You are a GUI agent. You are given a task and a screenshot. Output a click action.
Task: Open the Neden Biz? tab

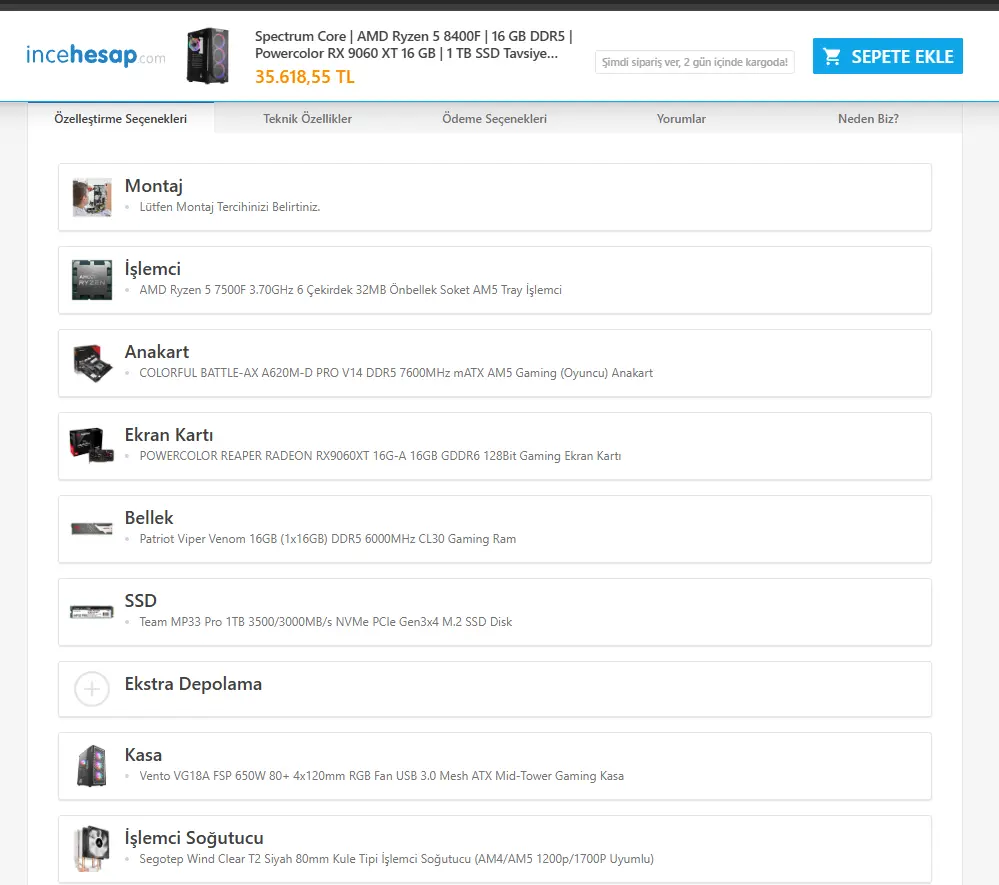868,119
